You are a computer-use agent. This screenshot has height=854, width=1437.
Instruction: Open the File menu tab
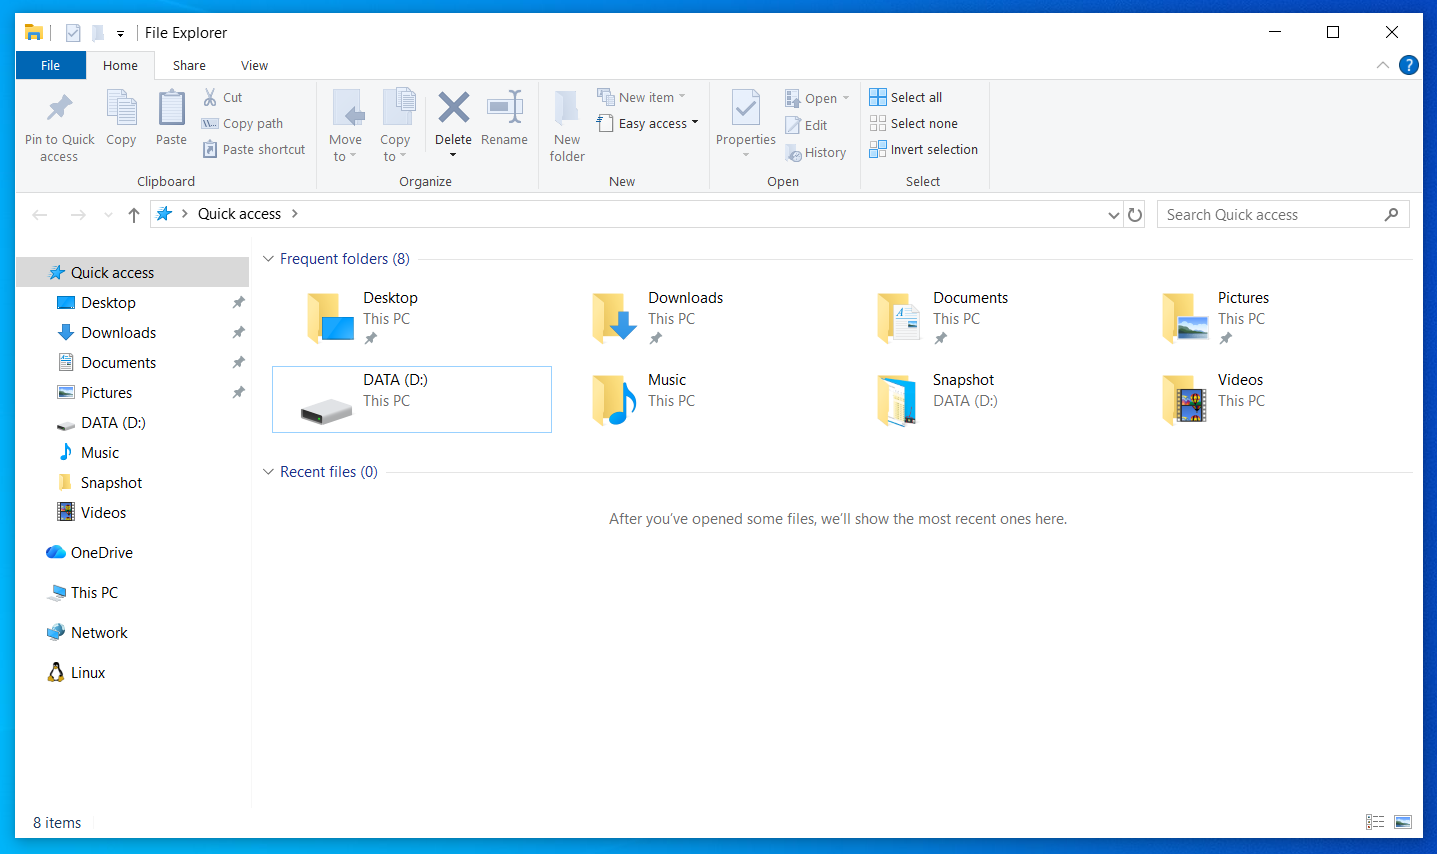click(50, 65)
